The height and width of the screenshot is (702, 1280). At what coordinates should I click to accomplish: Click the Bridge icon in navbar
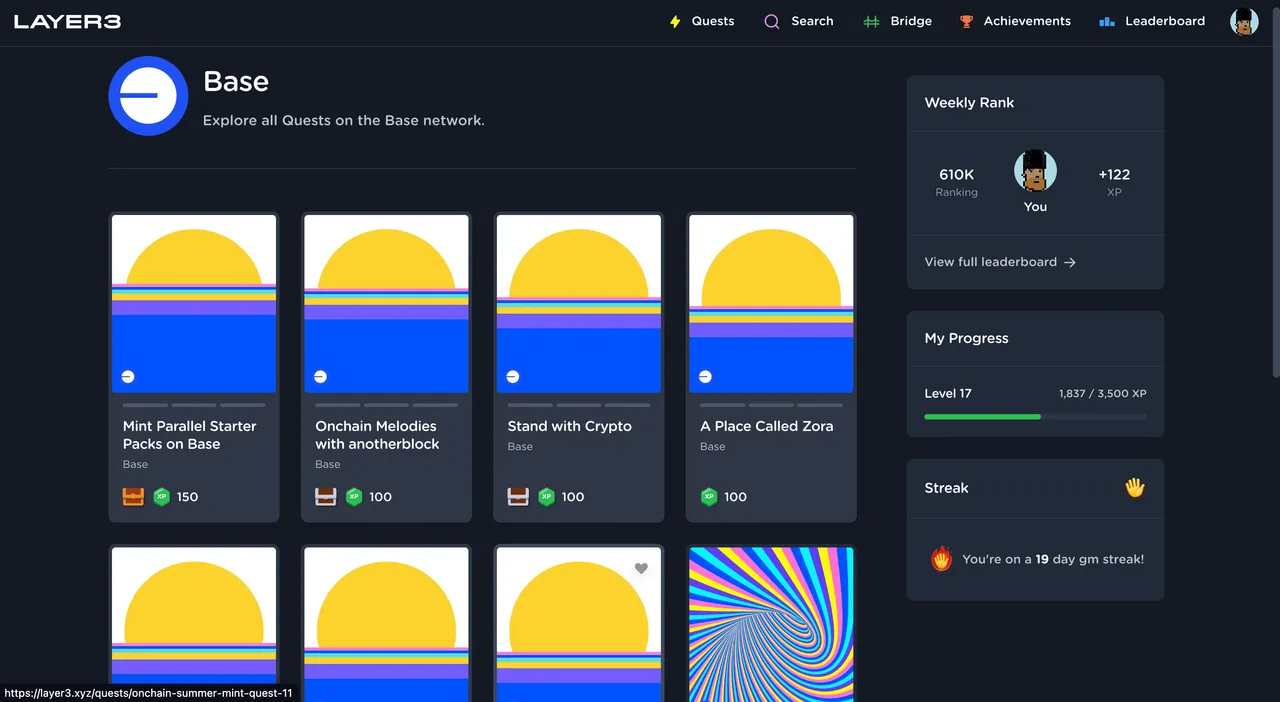tap(872, 21)
